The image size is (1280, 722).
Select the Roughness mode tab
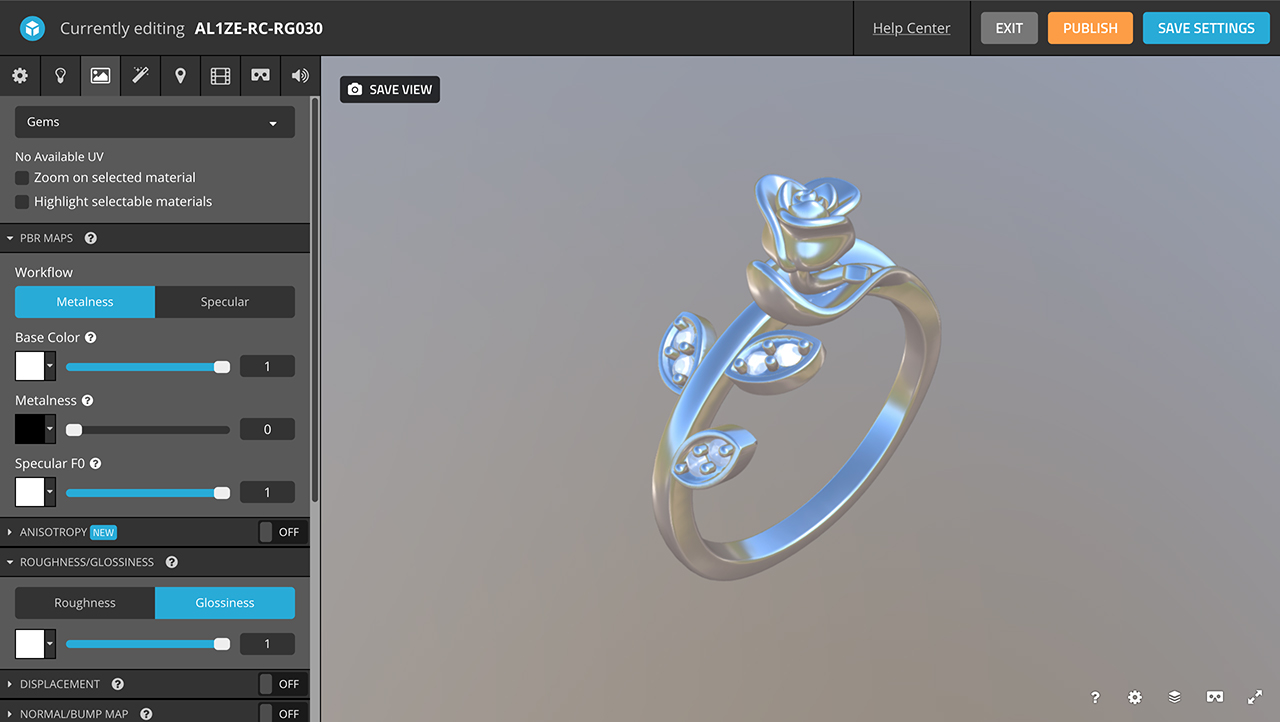click(x=85, y=603)
